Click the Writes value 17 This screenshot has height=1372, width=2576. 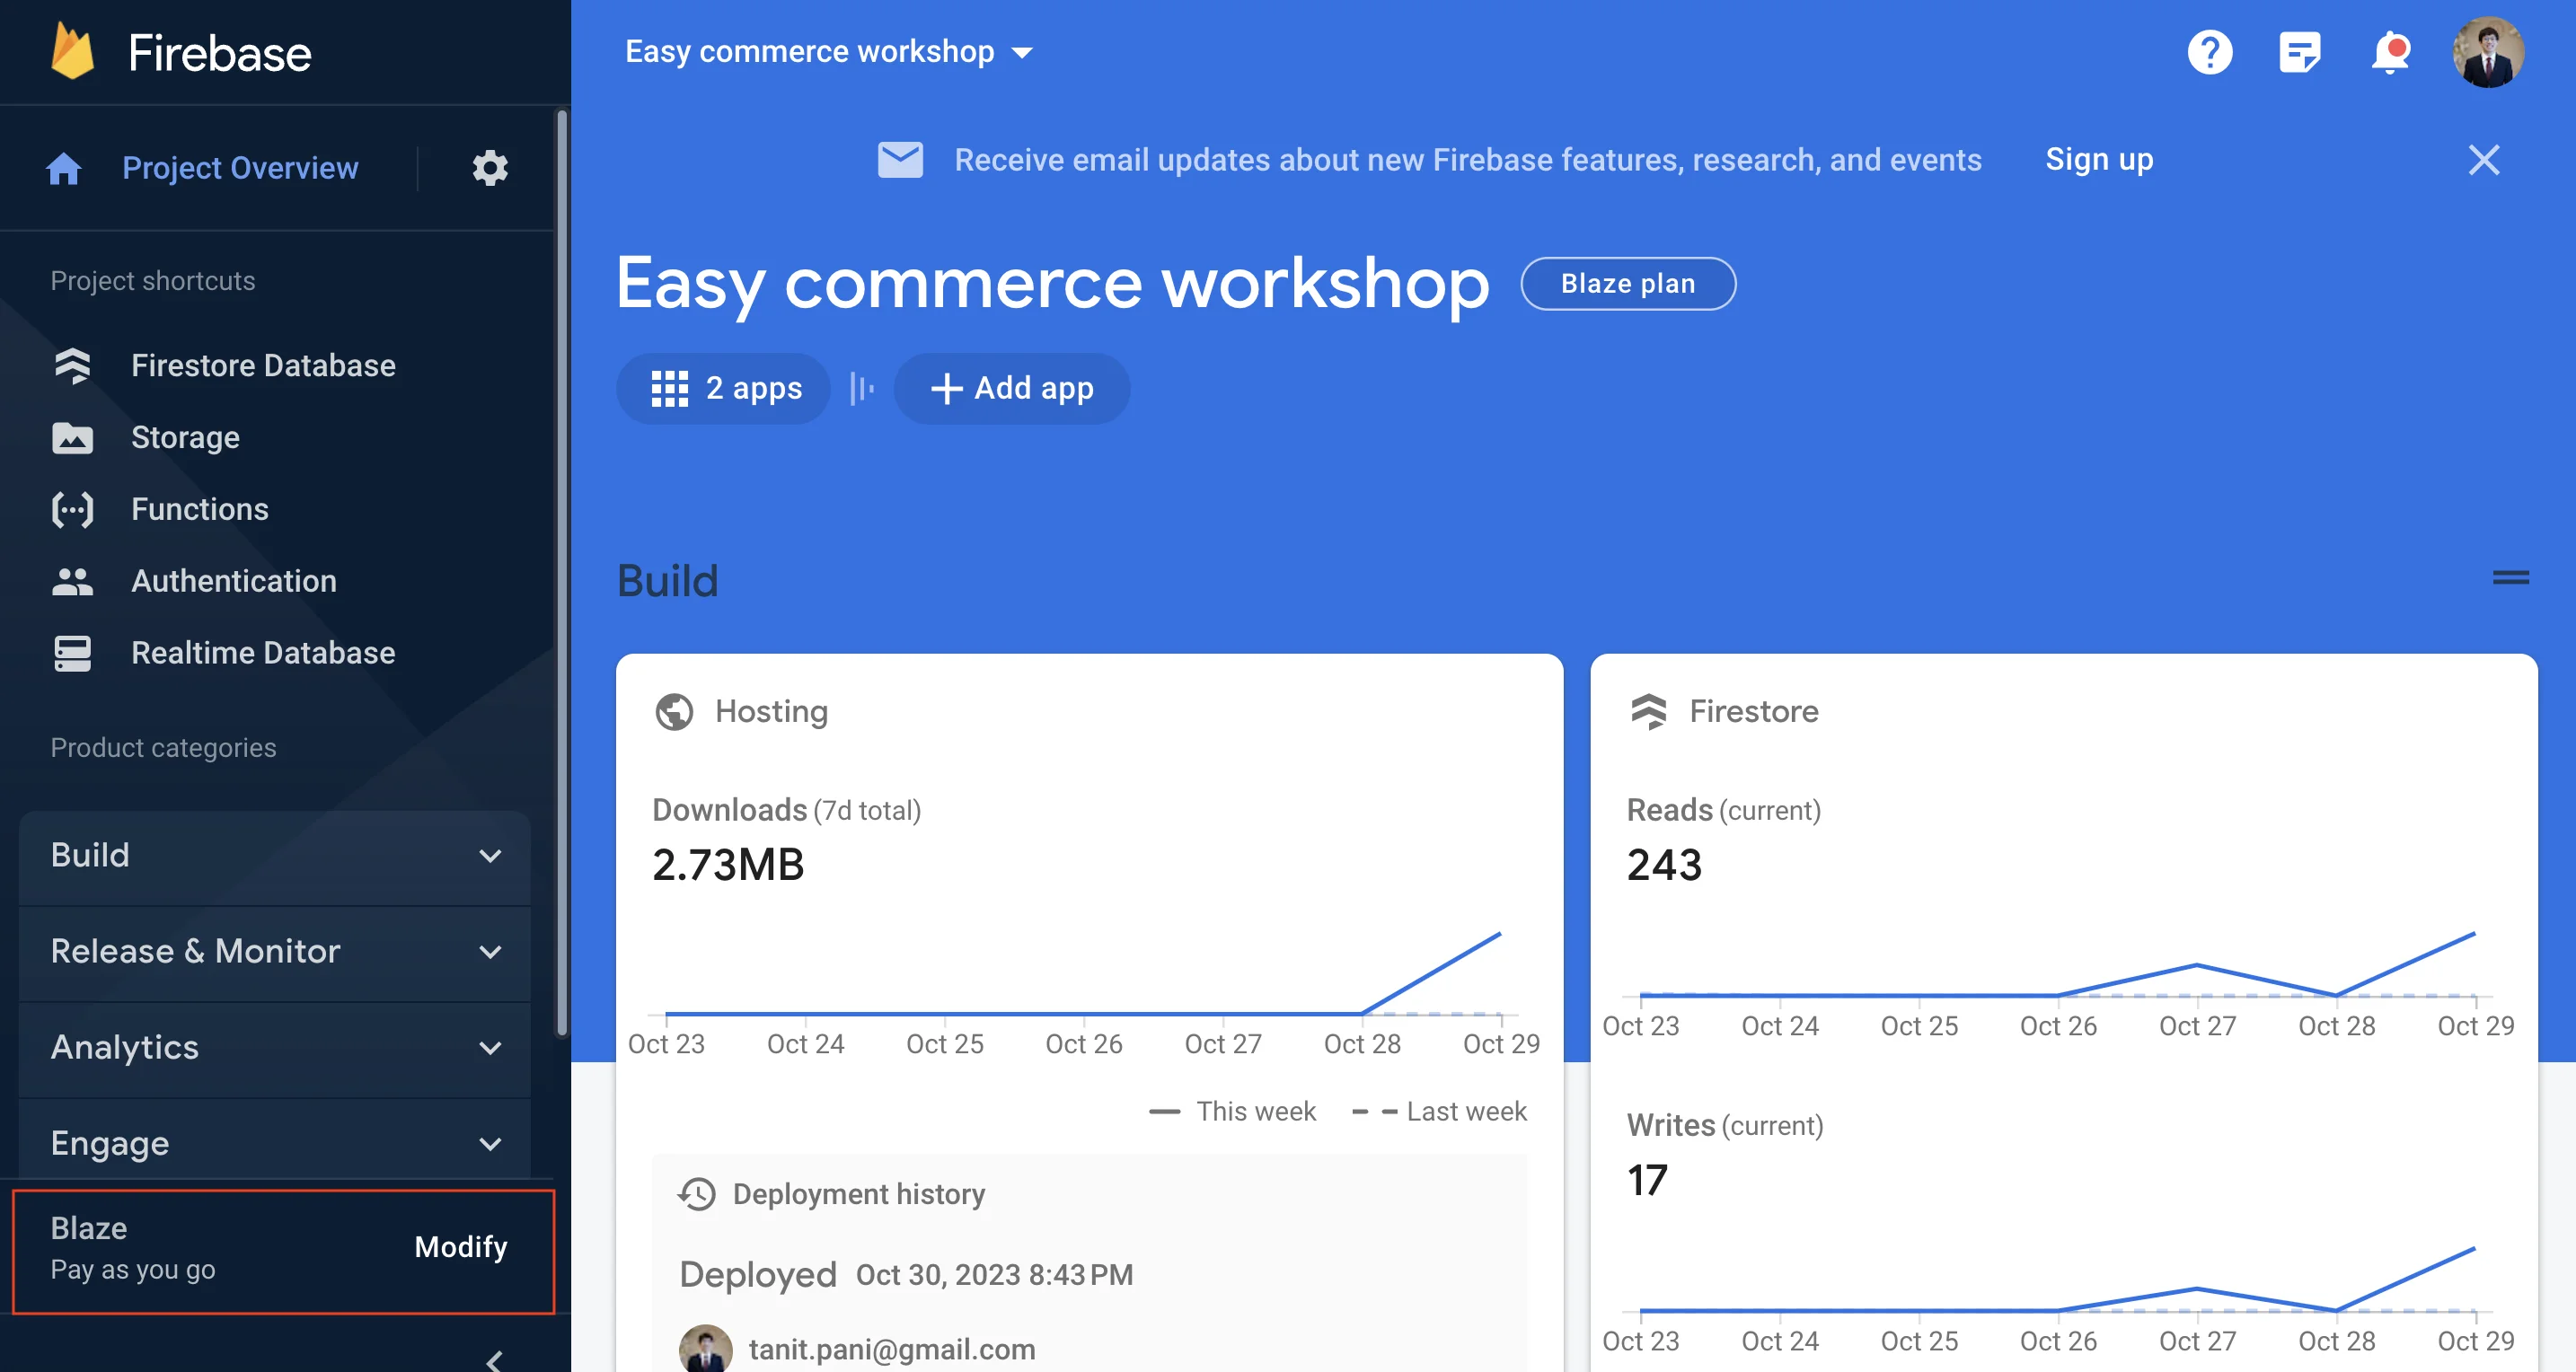coord(1647,1181)
